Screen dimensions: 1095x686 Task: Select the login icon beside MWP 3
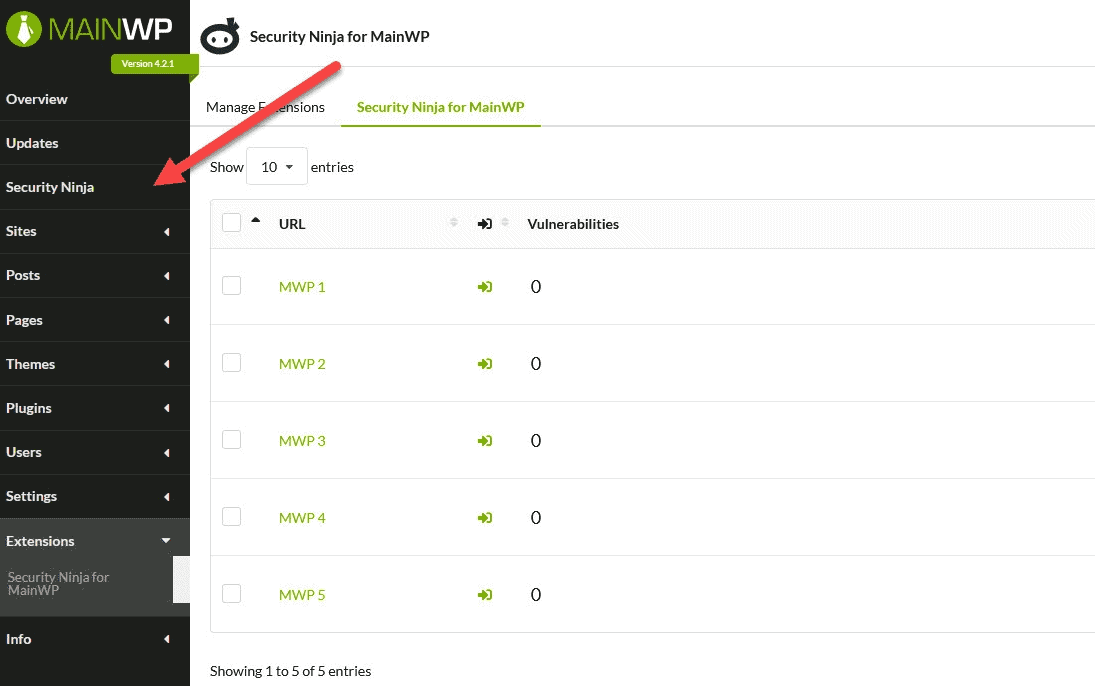[485, 440]
